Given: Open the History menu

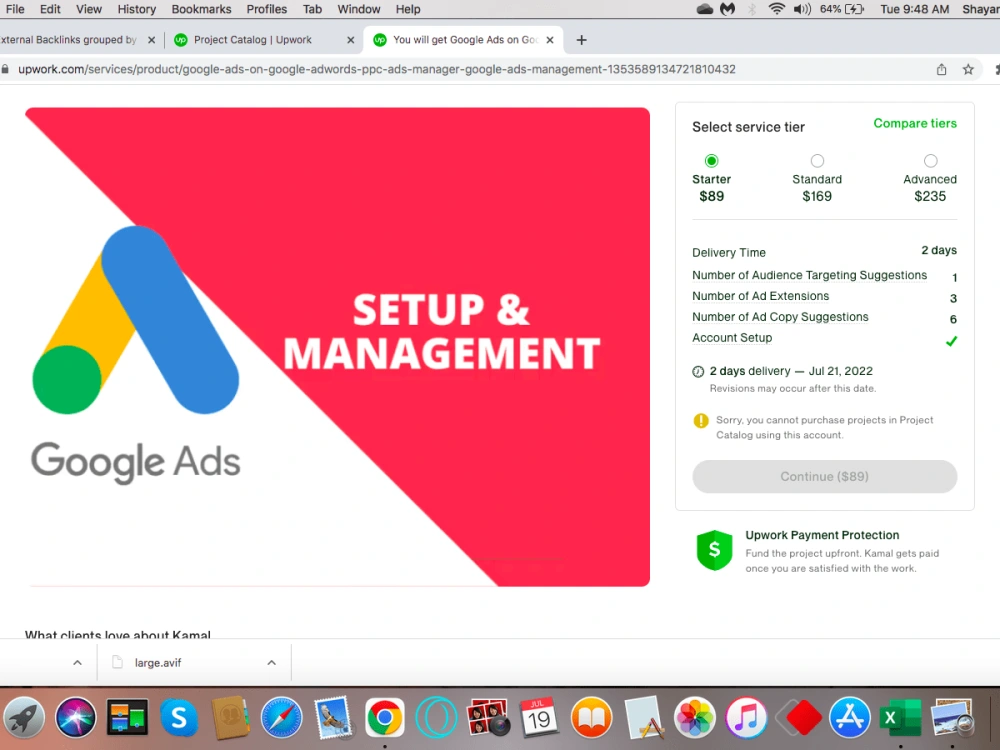Looking at the screenshot, I should point(136,9).
